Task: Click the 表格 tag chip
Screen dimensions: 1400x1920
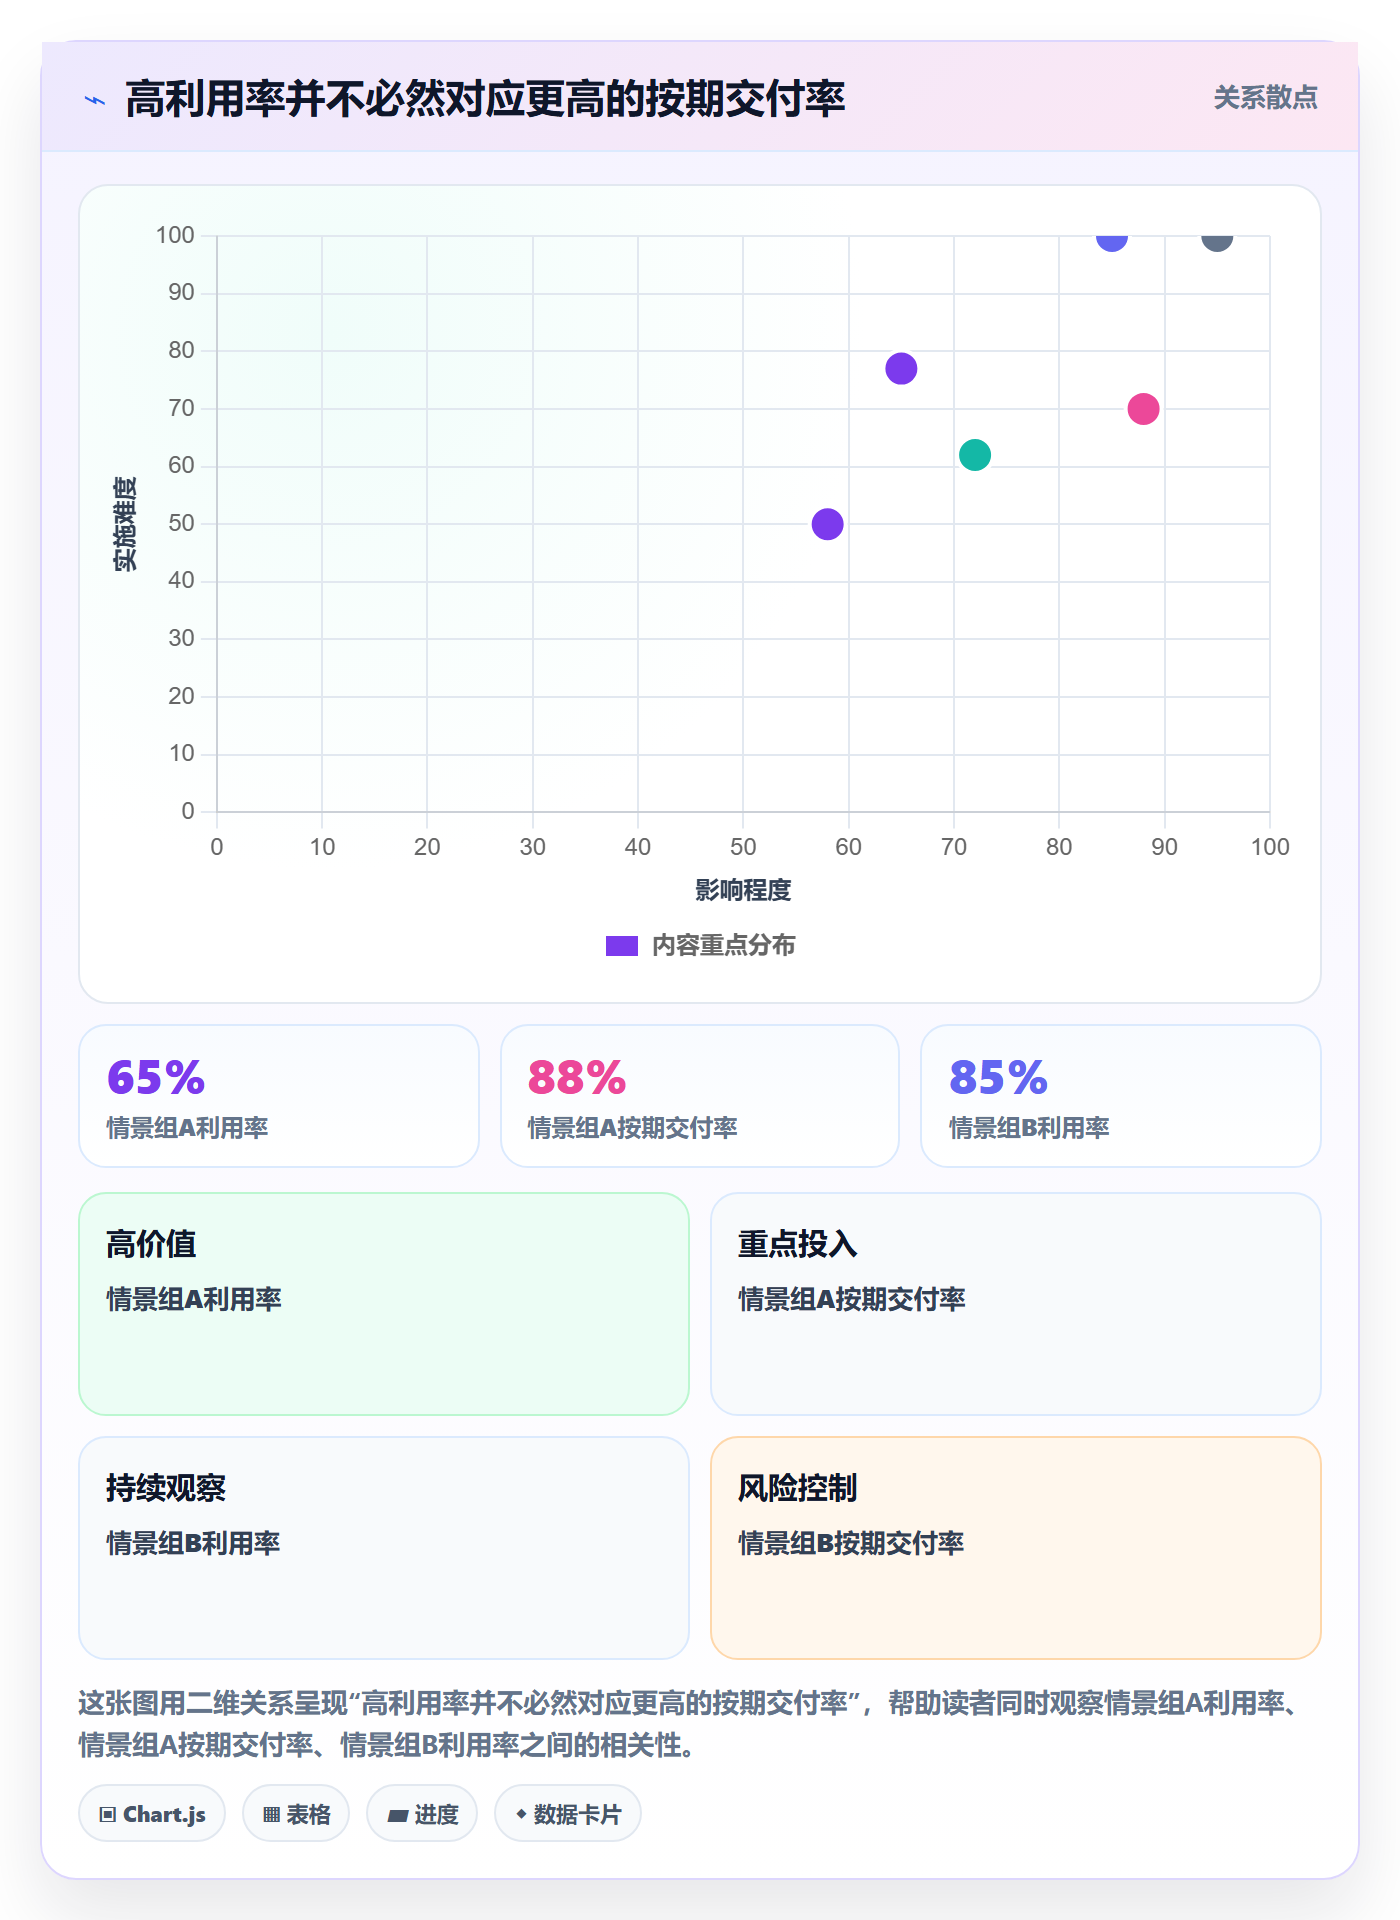Action: click(x=296, y=1814)
